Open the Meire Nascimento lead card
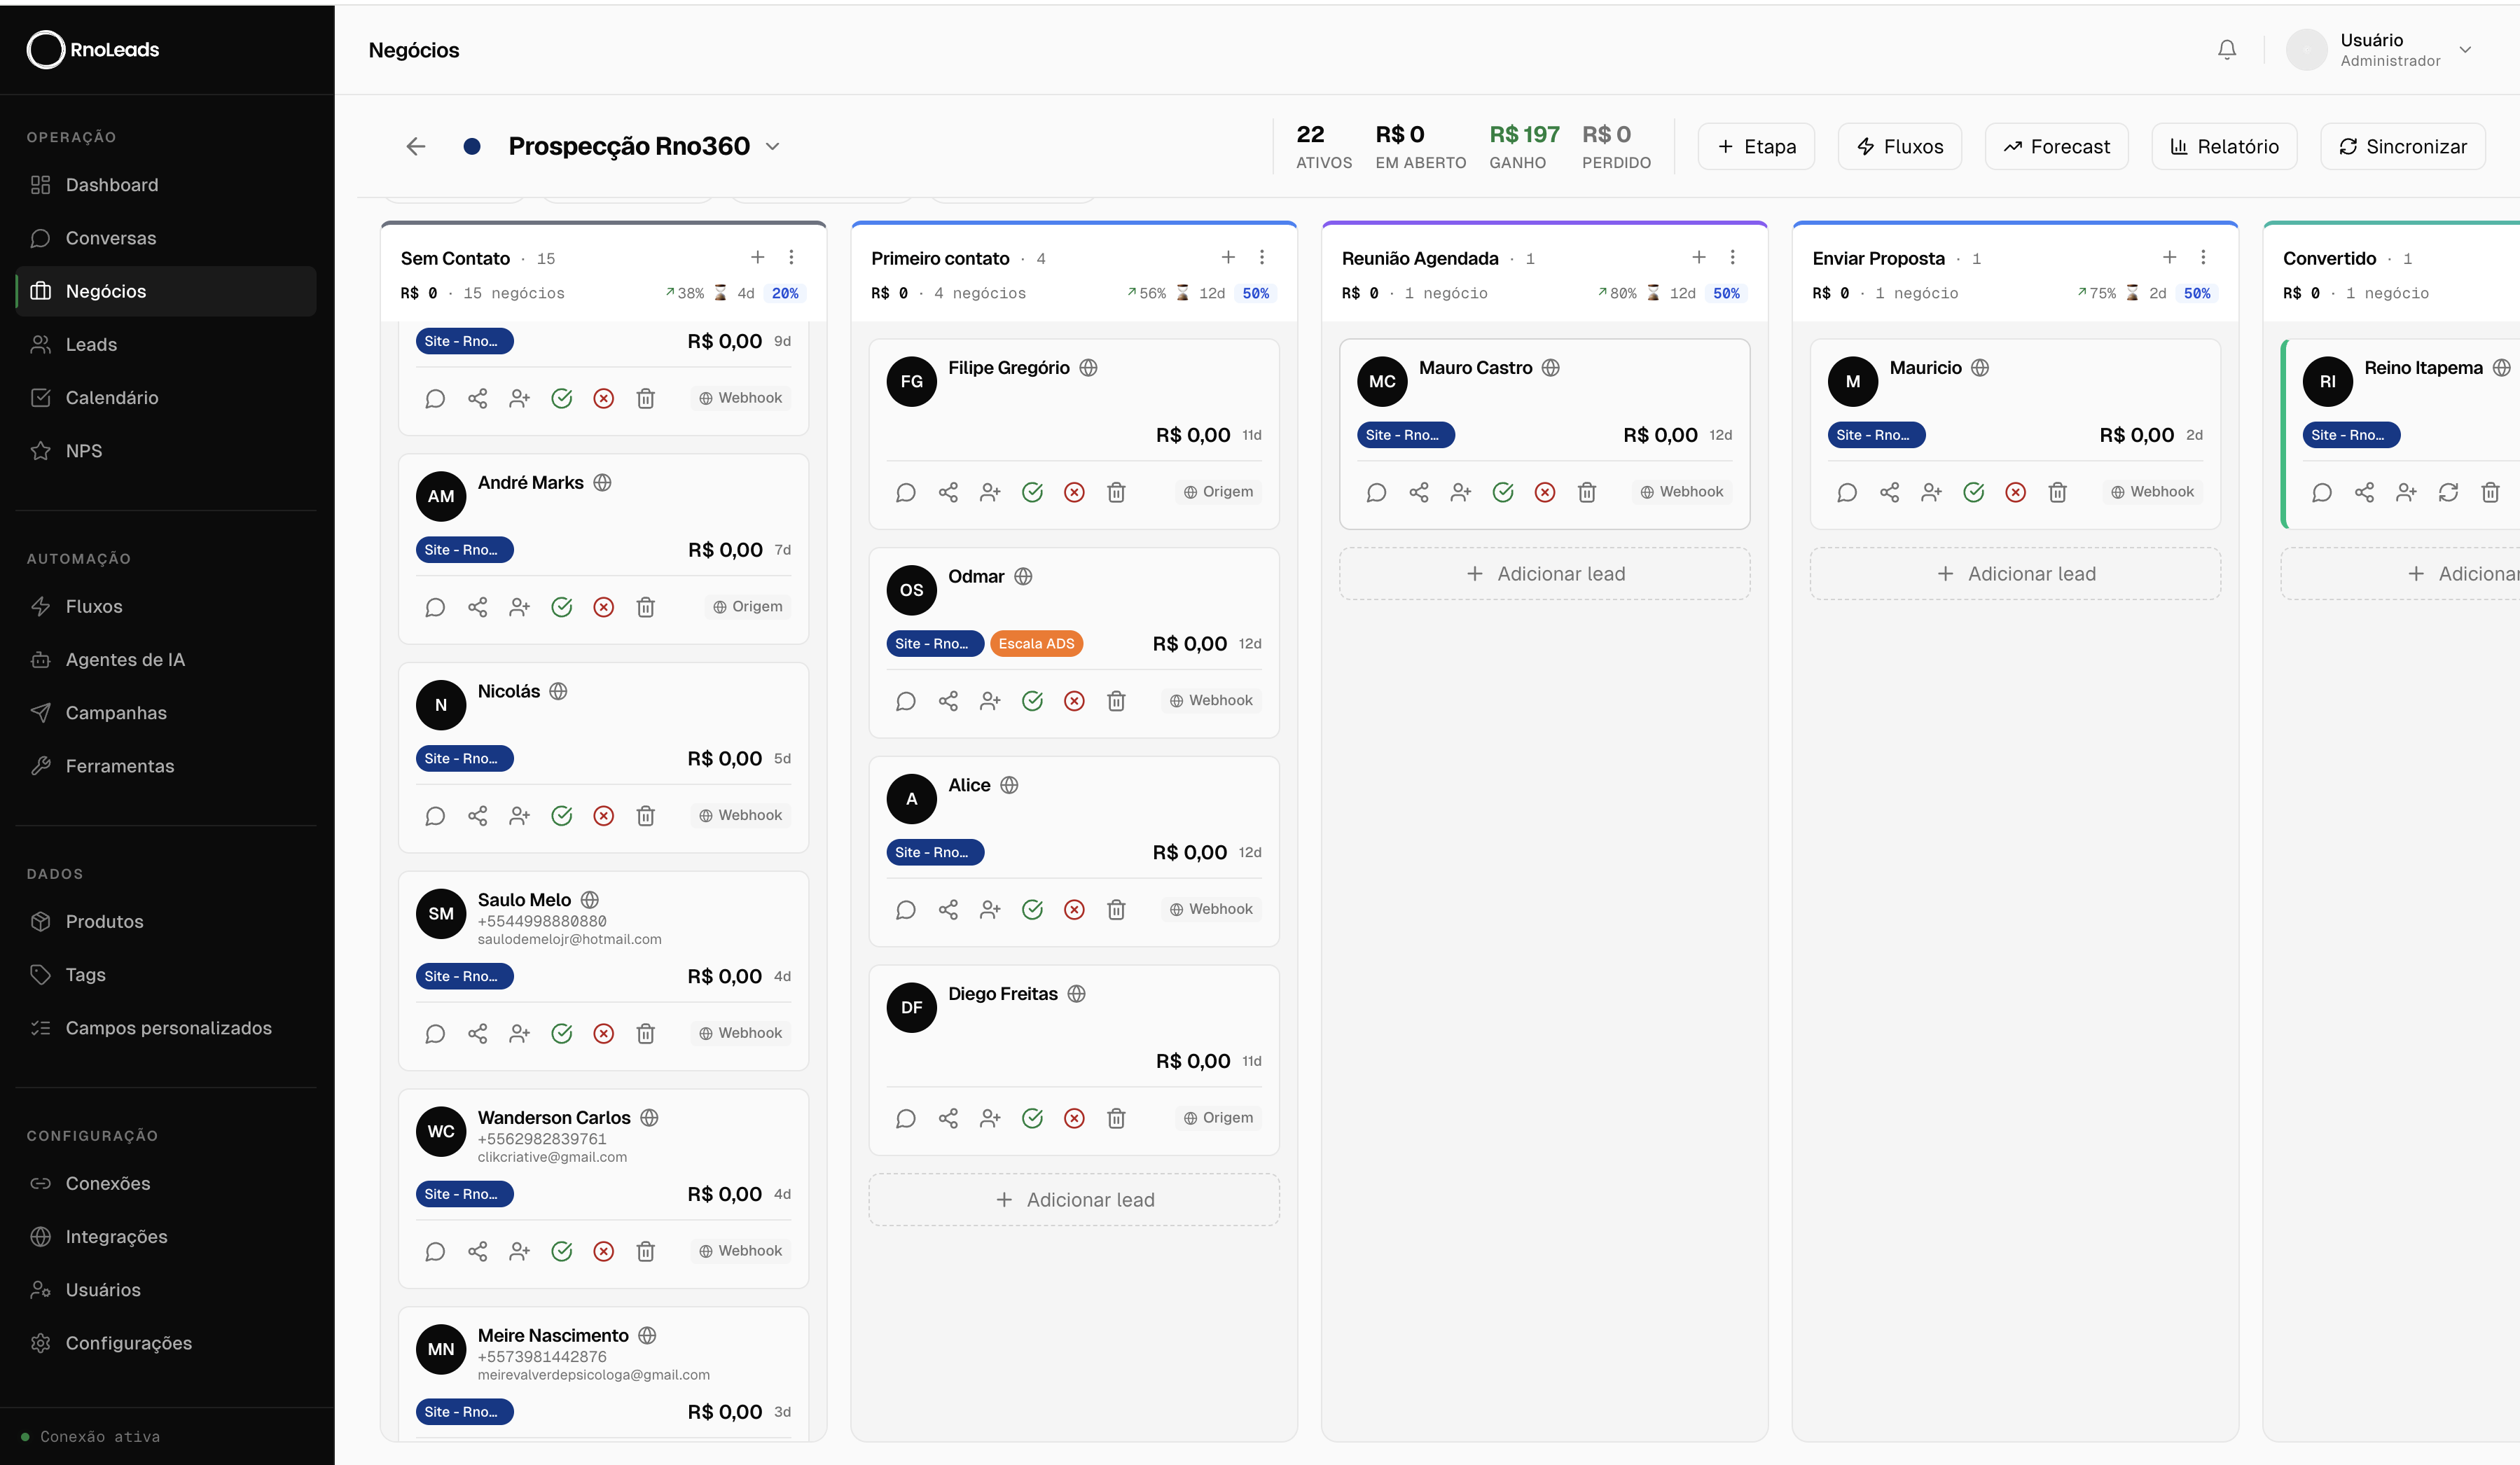 (603, 1374)
